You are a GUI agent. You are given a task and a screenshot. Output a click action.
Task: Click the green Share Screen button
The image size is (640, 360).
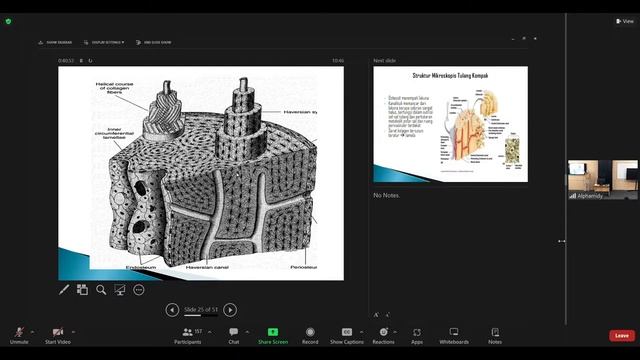273,336
